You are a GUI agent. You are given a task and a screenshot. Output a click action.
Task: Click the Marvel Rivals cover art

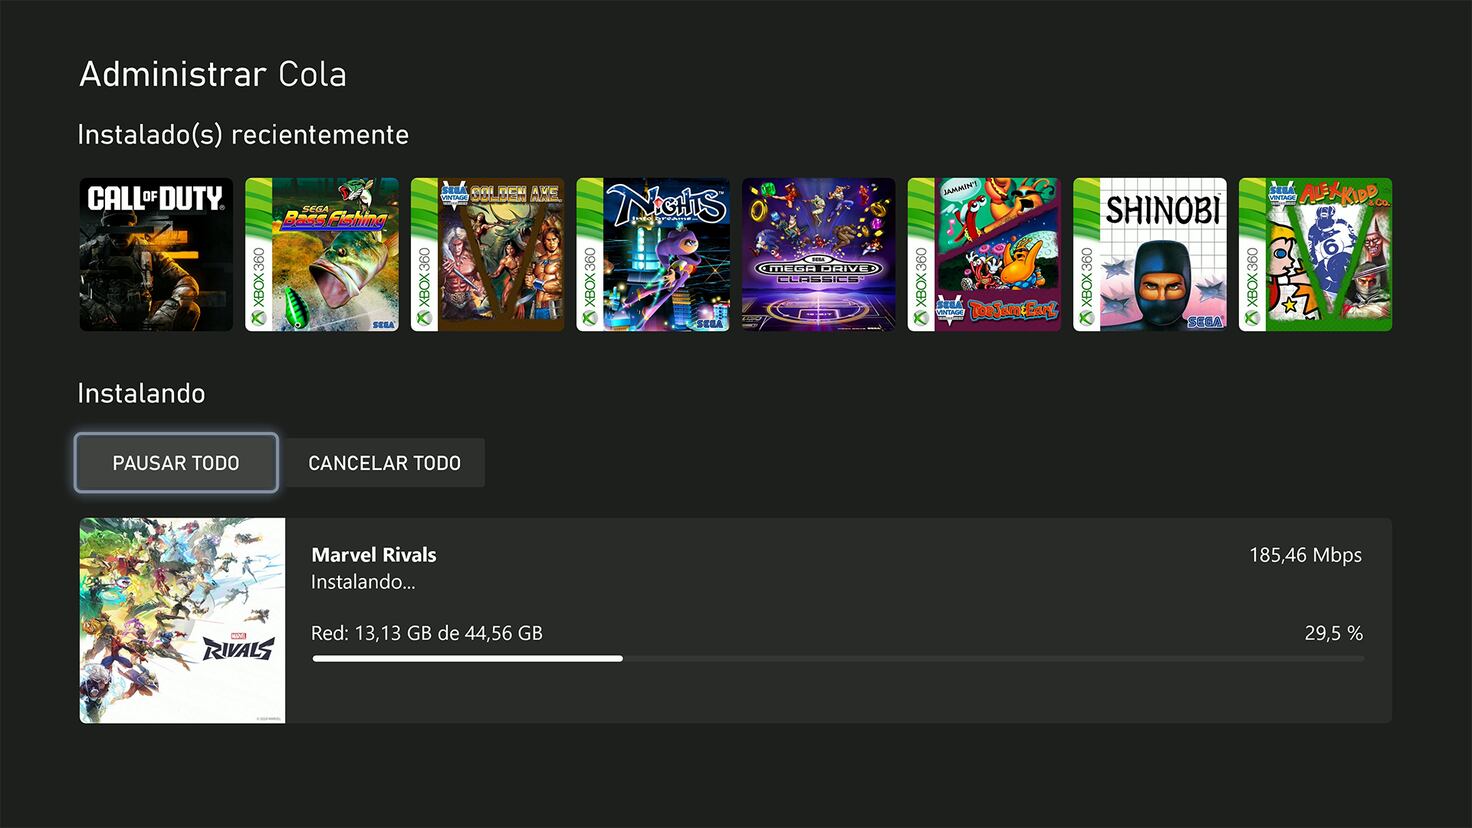[x=182, y=620]
